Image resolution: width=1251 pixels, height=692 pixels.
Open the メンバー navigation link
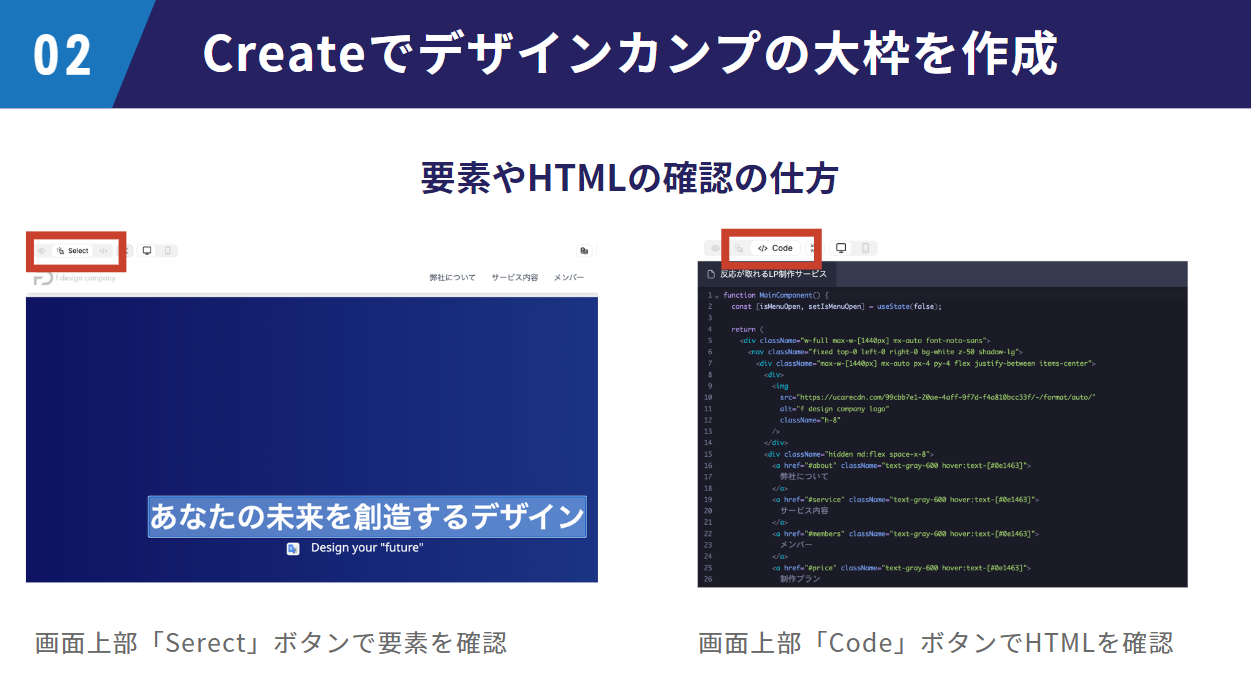click(568, 278)
